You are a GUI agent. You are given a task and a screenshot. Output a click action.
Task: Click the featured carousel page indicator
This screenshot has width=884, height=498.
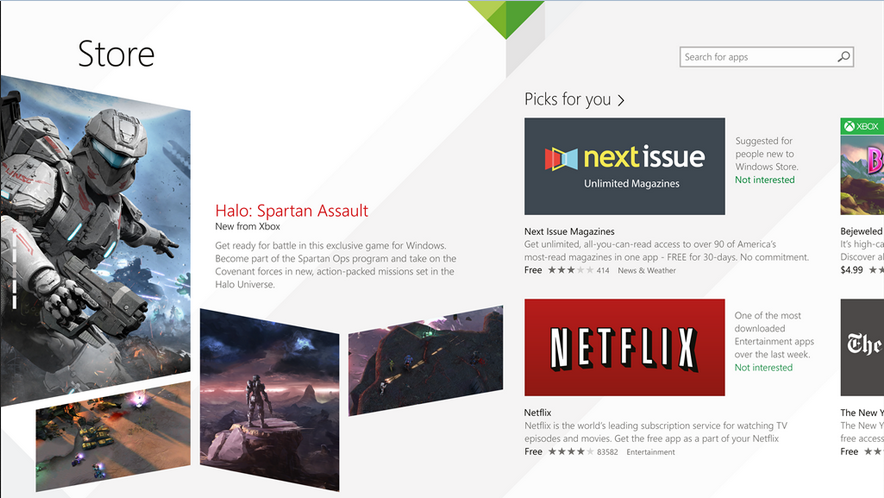15,271
